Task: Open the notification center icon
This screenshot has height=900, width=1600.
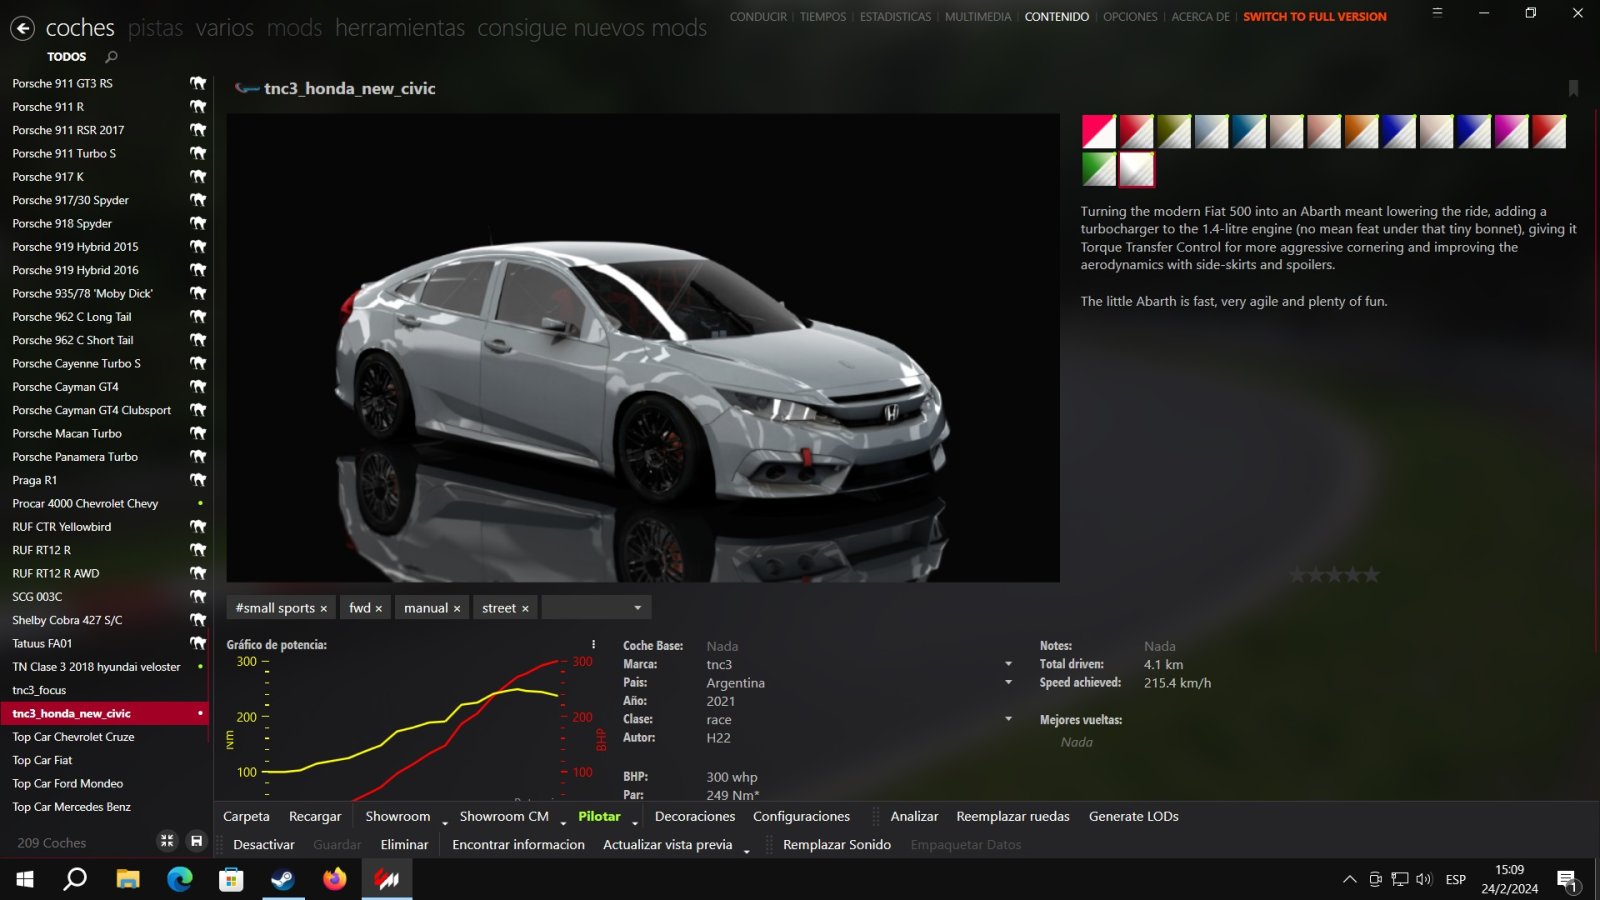Action: coord(1567,880)
